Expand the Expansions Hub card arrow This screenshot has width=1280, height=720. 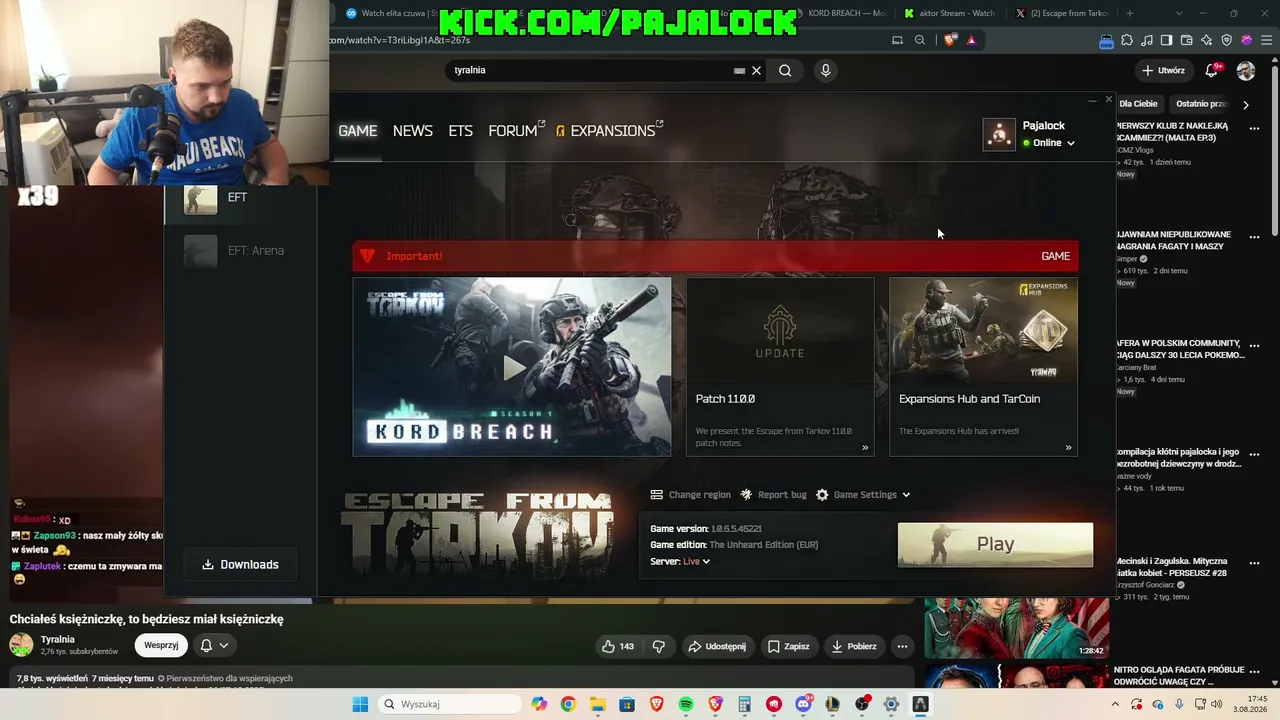click(1068, 447)
